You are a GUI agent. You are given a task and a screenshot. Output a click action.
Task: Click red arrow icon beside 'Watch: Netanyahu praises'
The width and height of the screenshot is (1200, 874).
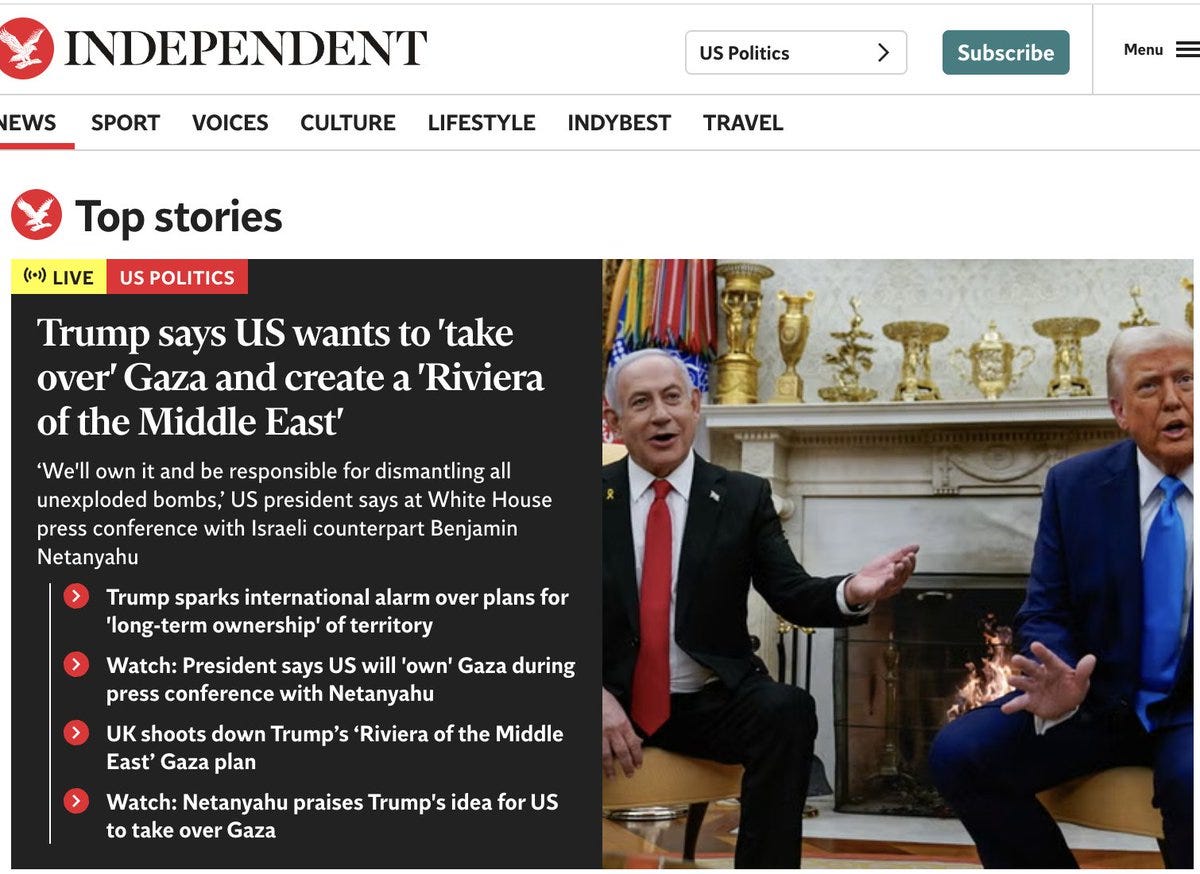point(76,801)
